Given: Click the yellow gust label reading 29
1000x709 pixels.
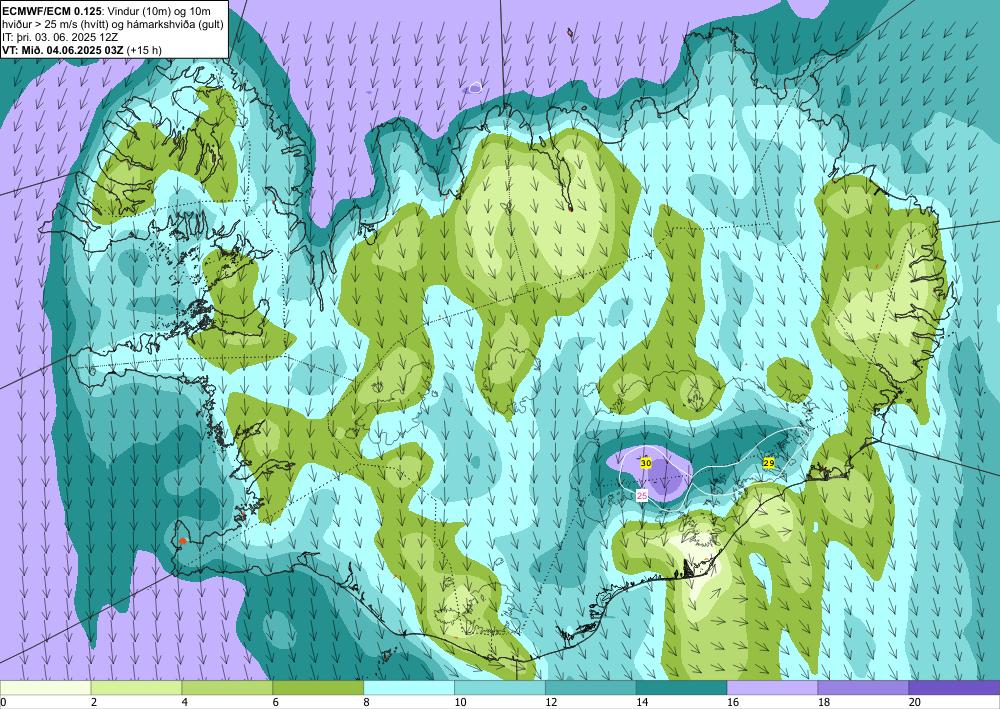Looking at the screenshot, I should tap(768, 463).
